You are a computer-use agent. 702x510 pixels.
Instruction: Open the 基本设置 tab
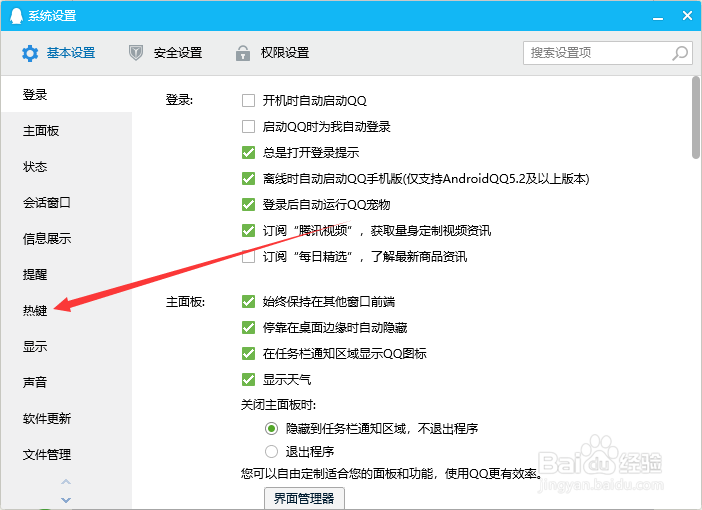click(58, 53)
